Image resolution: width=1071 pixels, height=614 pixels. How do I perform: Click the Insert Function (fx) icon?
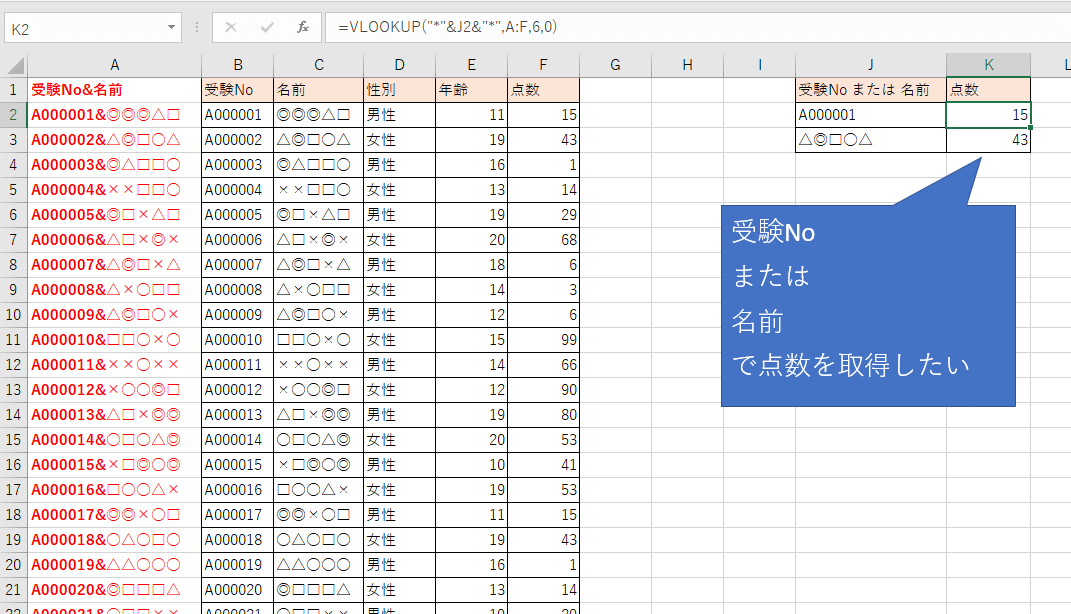click(x=303, y=27)
